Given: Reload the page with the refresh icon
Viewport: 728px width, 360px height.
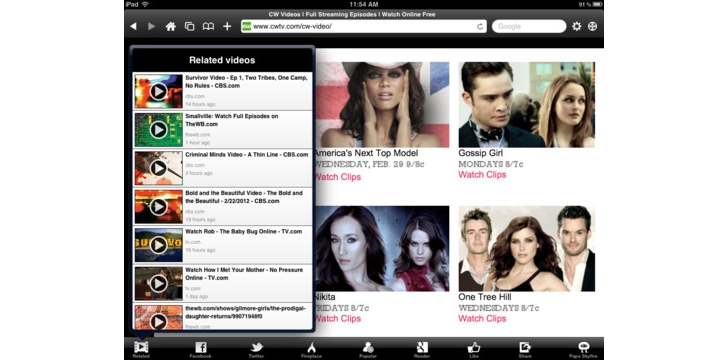Looking at the screenshot, I should point(480,26).
